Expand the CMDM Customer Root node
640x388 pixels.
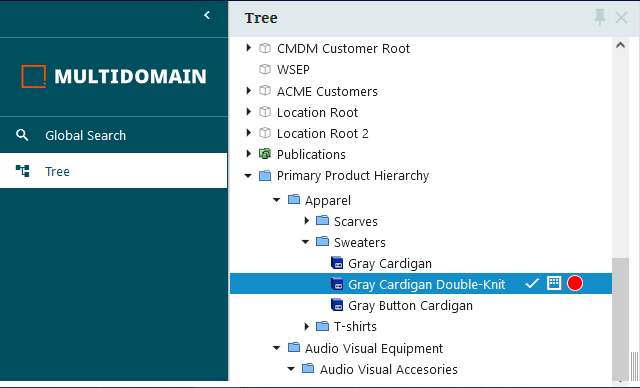coord(249,48)
